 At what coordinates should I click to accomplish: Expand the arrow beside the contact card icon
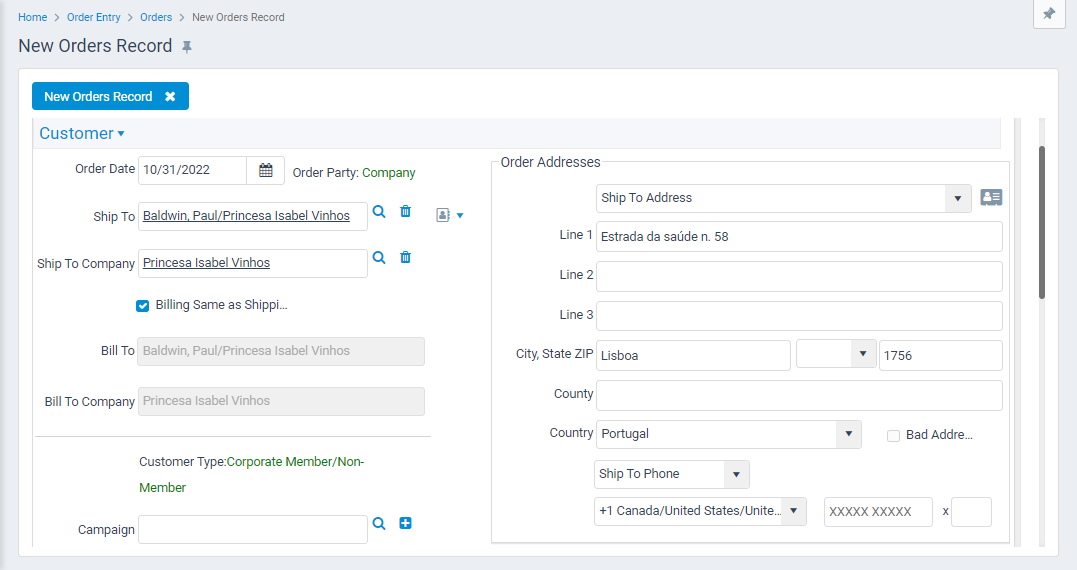point(460,216)
